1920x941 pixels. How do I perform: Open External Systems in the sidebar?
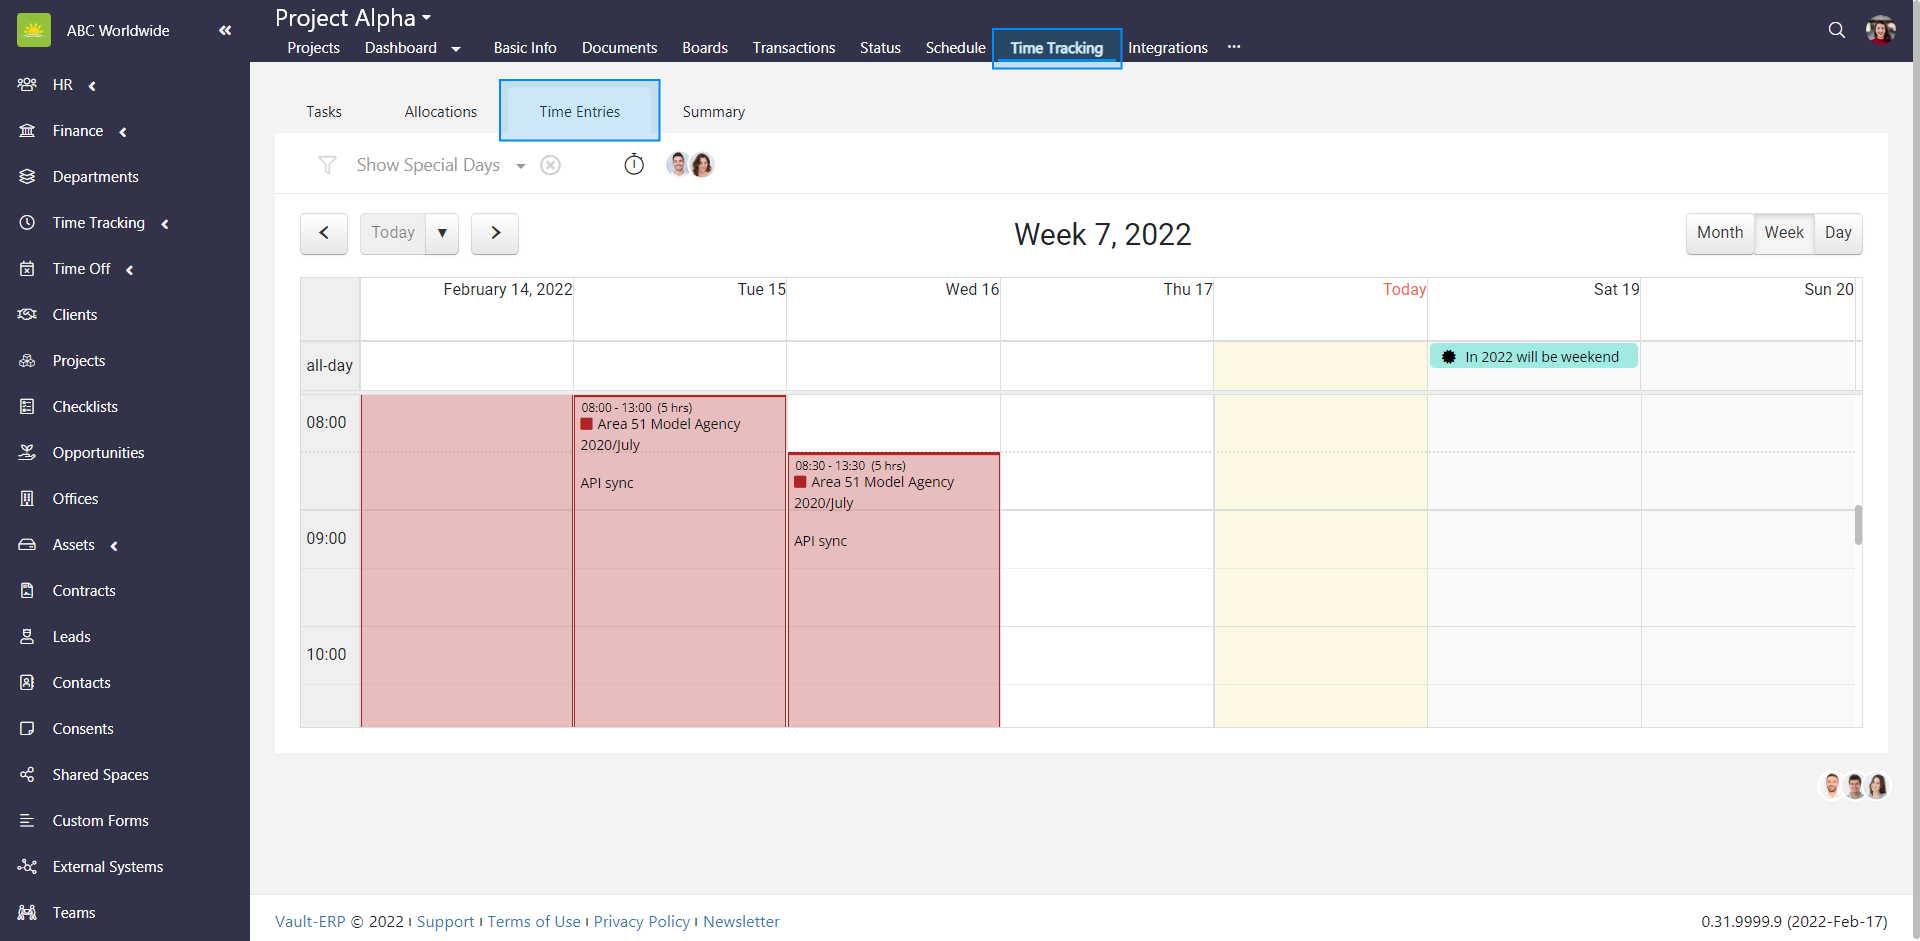107,867
